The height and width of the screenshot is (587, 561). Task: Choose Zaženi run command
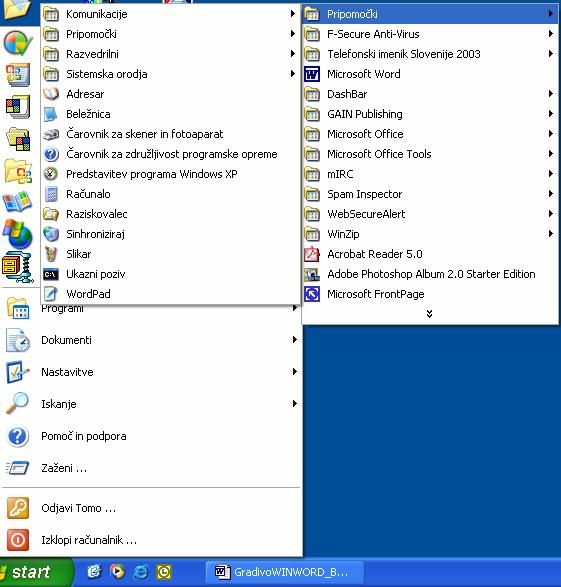click(151, 468)
